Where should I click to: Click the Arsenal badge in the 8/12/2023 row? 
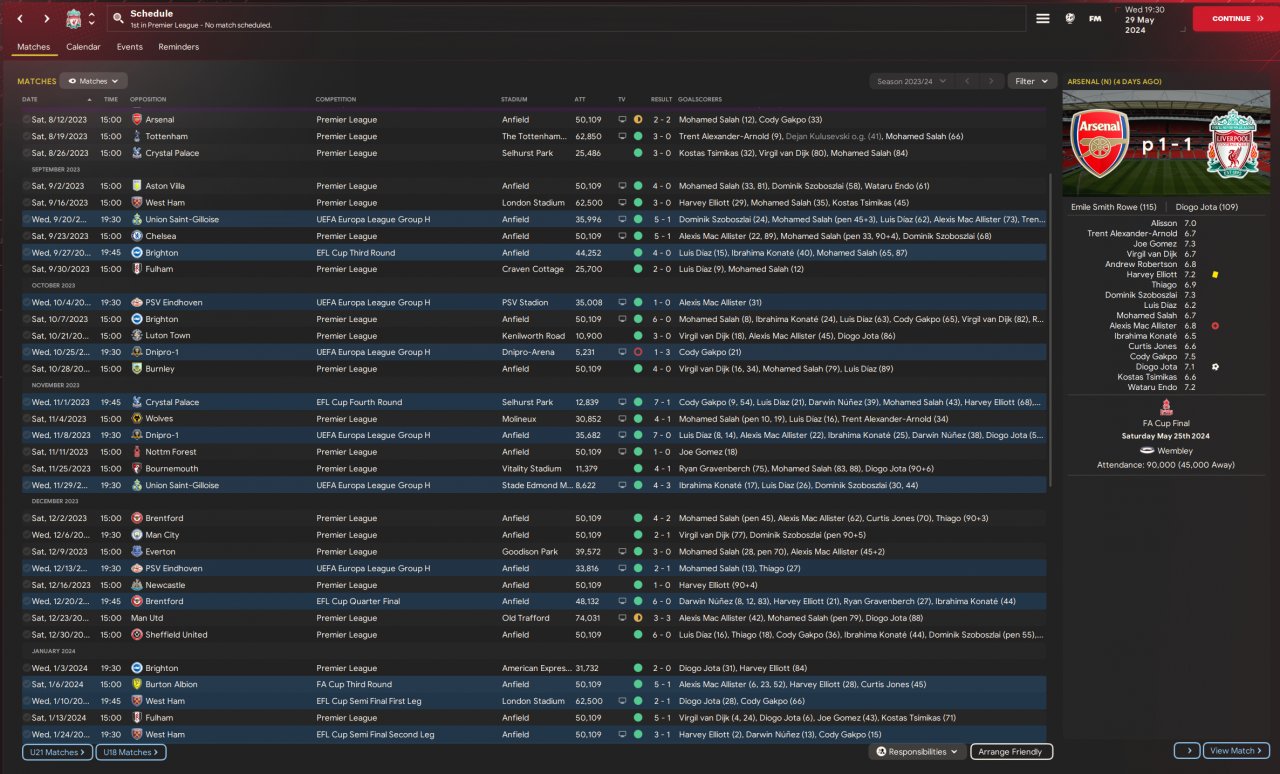click(x=137, y=120)
